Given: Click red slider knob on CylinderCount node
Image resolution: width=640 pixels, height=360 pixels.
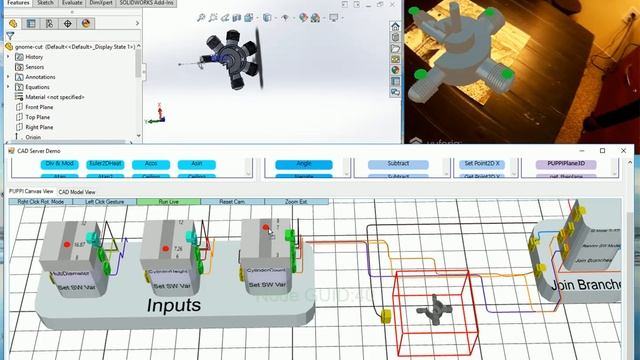Looking at the screenshot, I should click(x=266, y=227).
